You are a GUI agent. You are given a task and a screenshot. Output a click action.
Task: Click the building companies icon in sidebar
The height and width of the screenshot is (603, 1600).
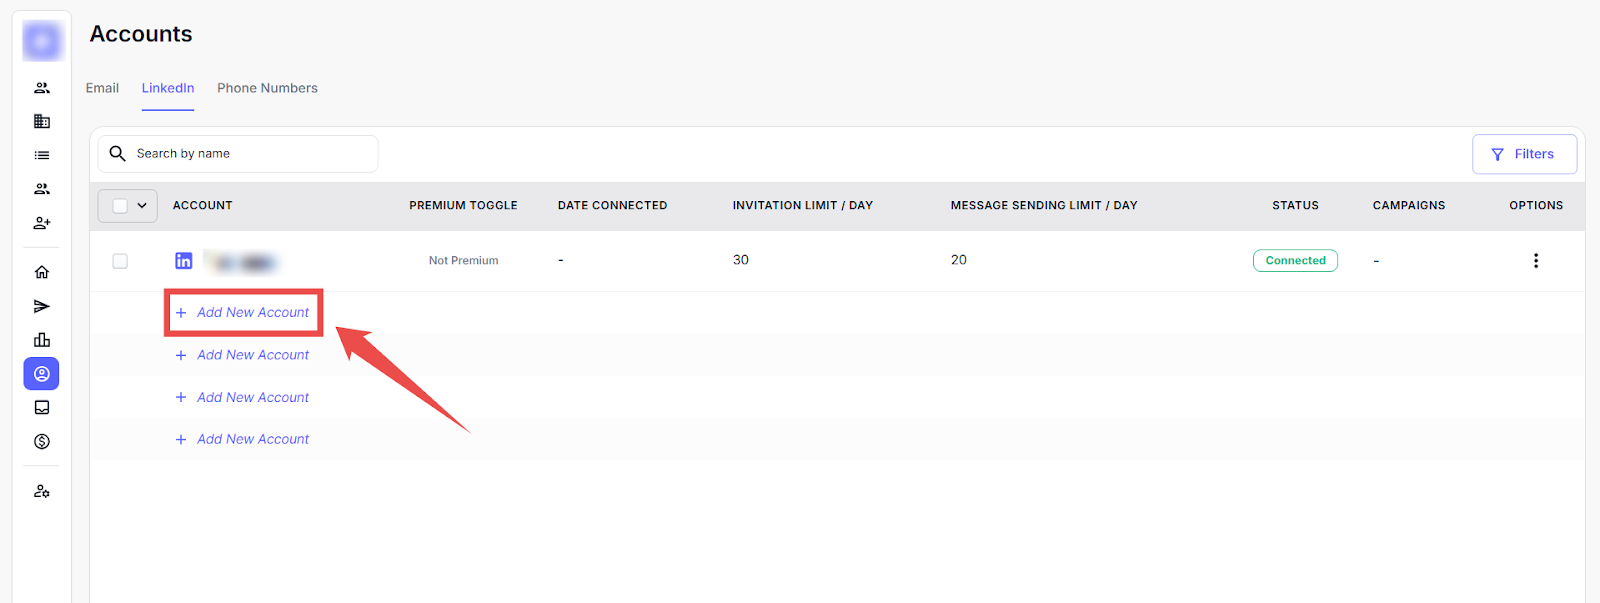point(42,121)
